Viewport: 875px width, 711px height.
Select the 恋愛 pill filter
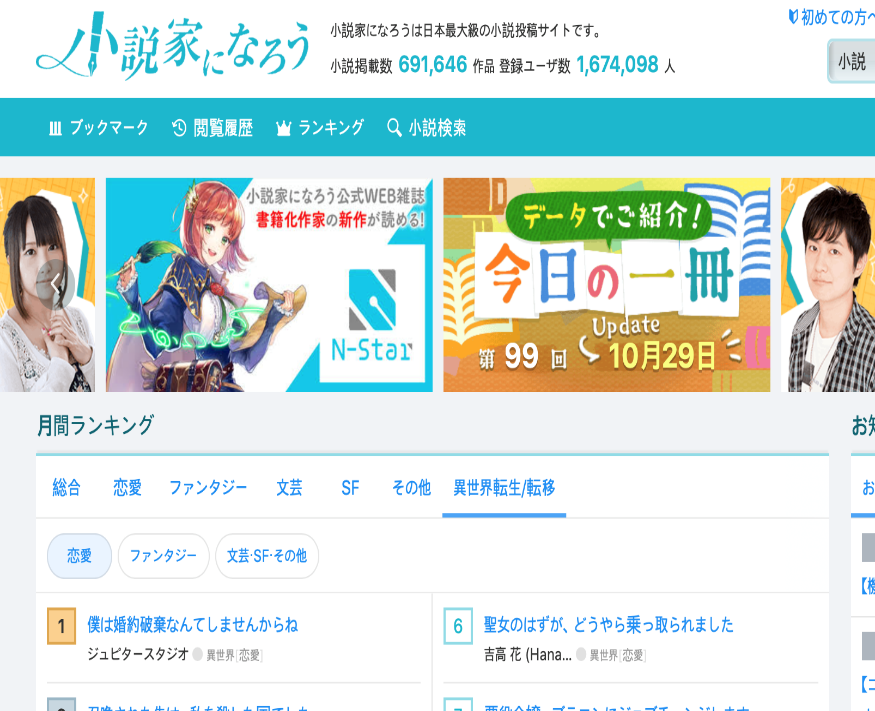coord(79,556)
